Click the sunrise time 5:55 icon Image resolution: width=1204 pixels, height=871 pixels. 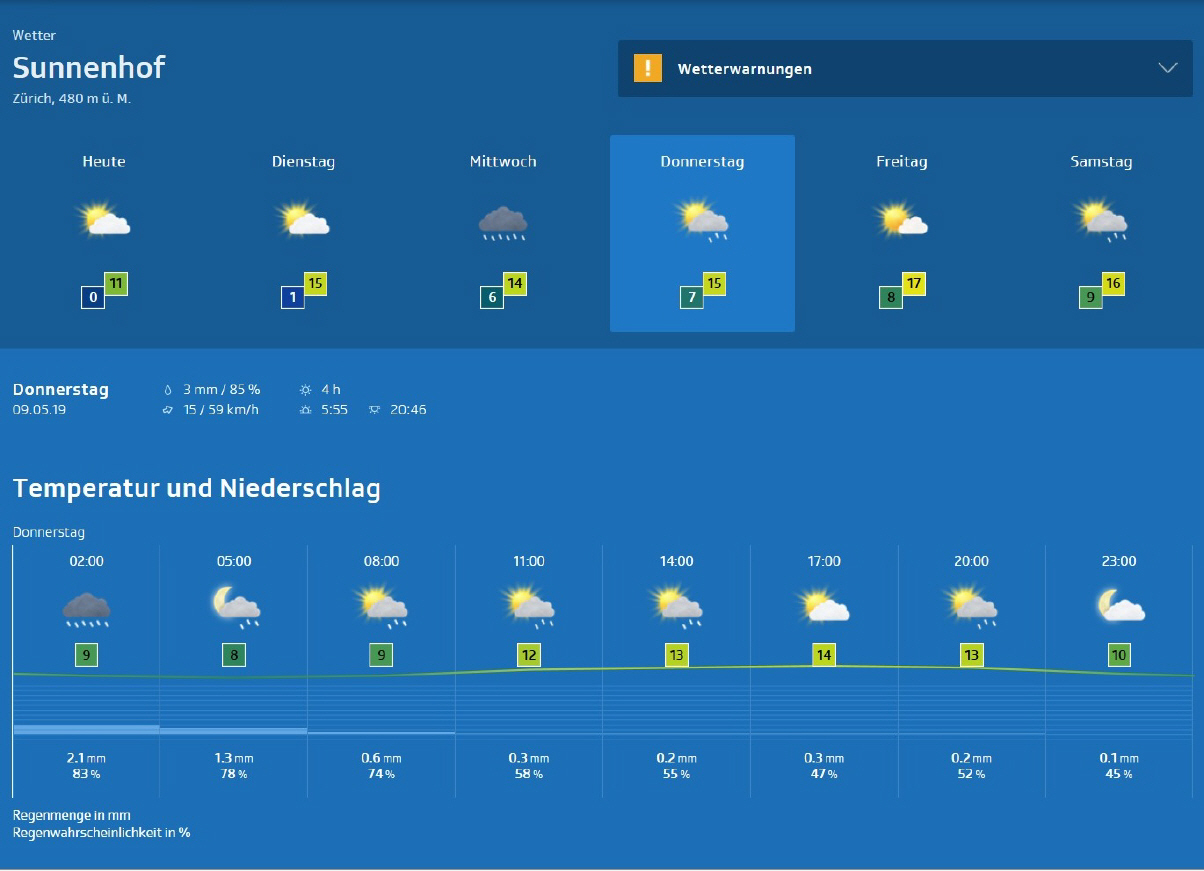tap(306, 410)
